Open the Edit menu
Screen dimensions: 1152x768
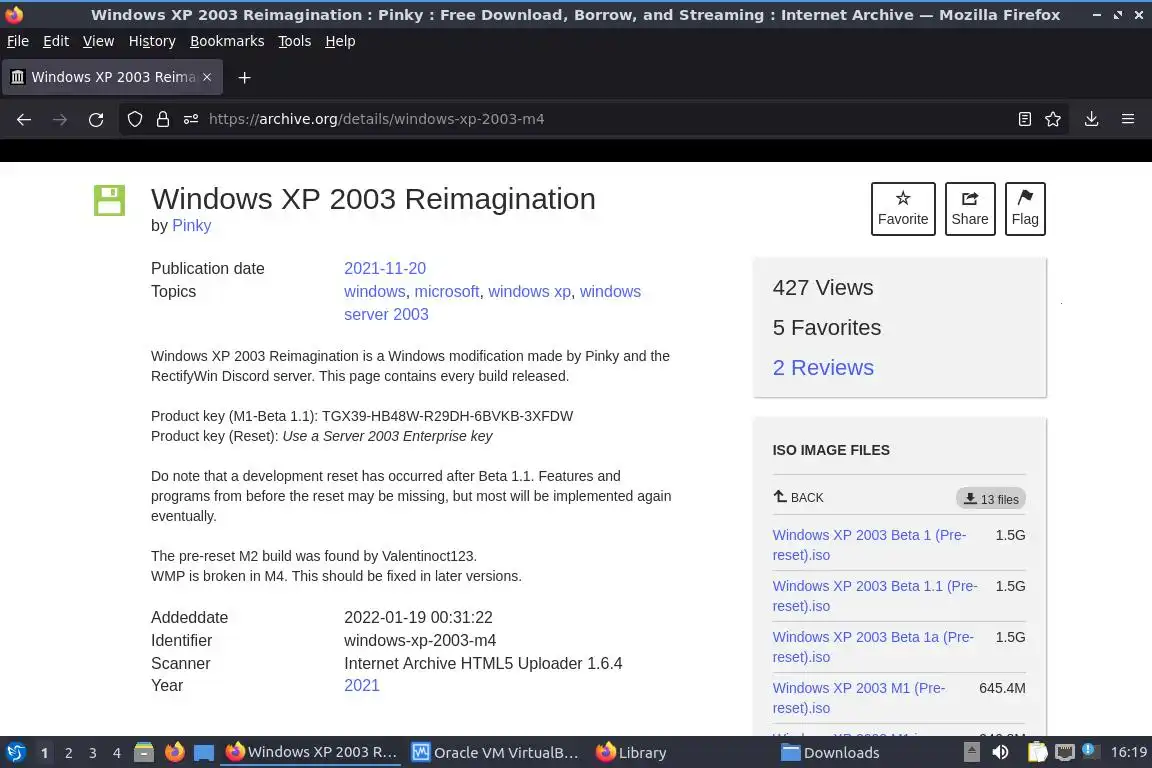[56, 41]
